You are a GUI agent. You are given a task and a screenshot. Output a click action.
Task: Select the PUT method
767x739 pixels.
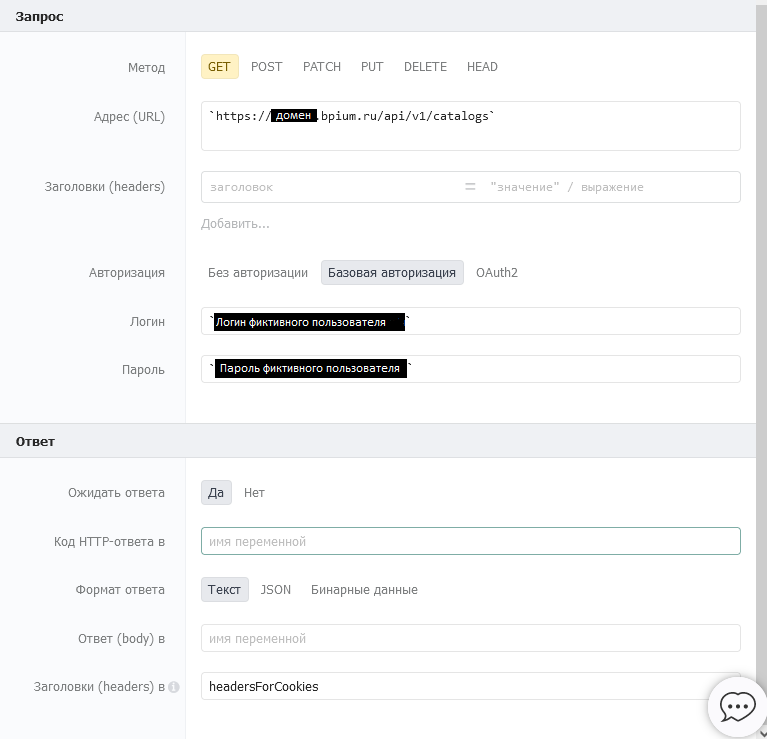pyautogui.click(x=372, y=67)
